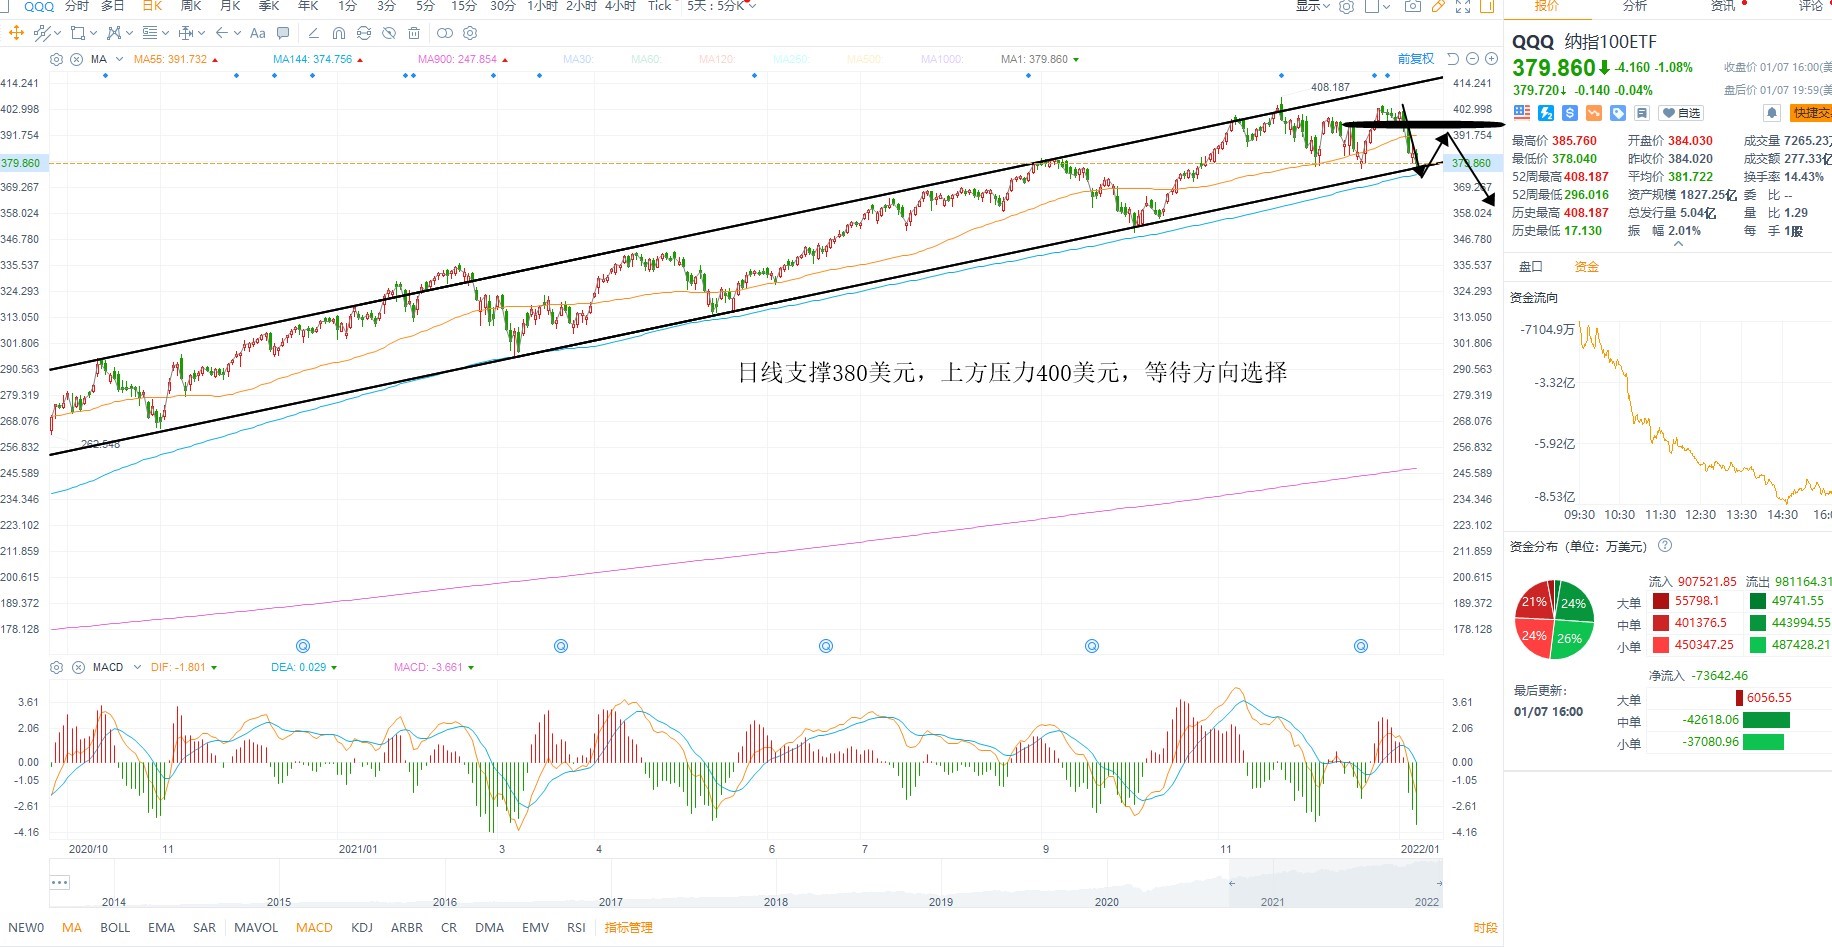Select the trend line drawing tool
The height and width of the screenshot is (947, 1832).
click(42, 33)
